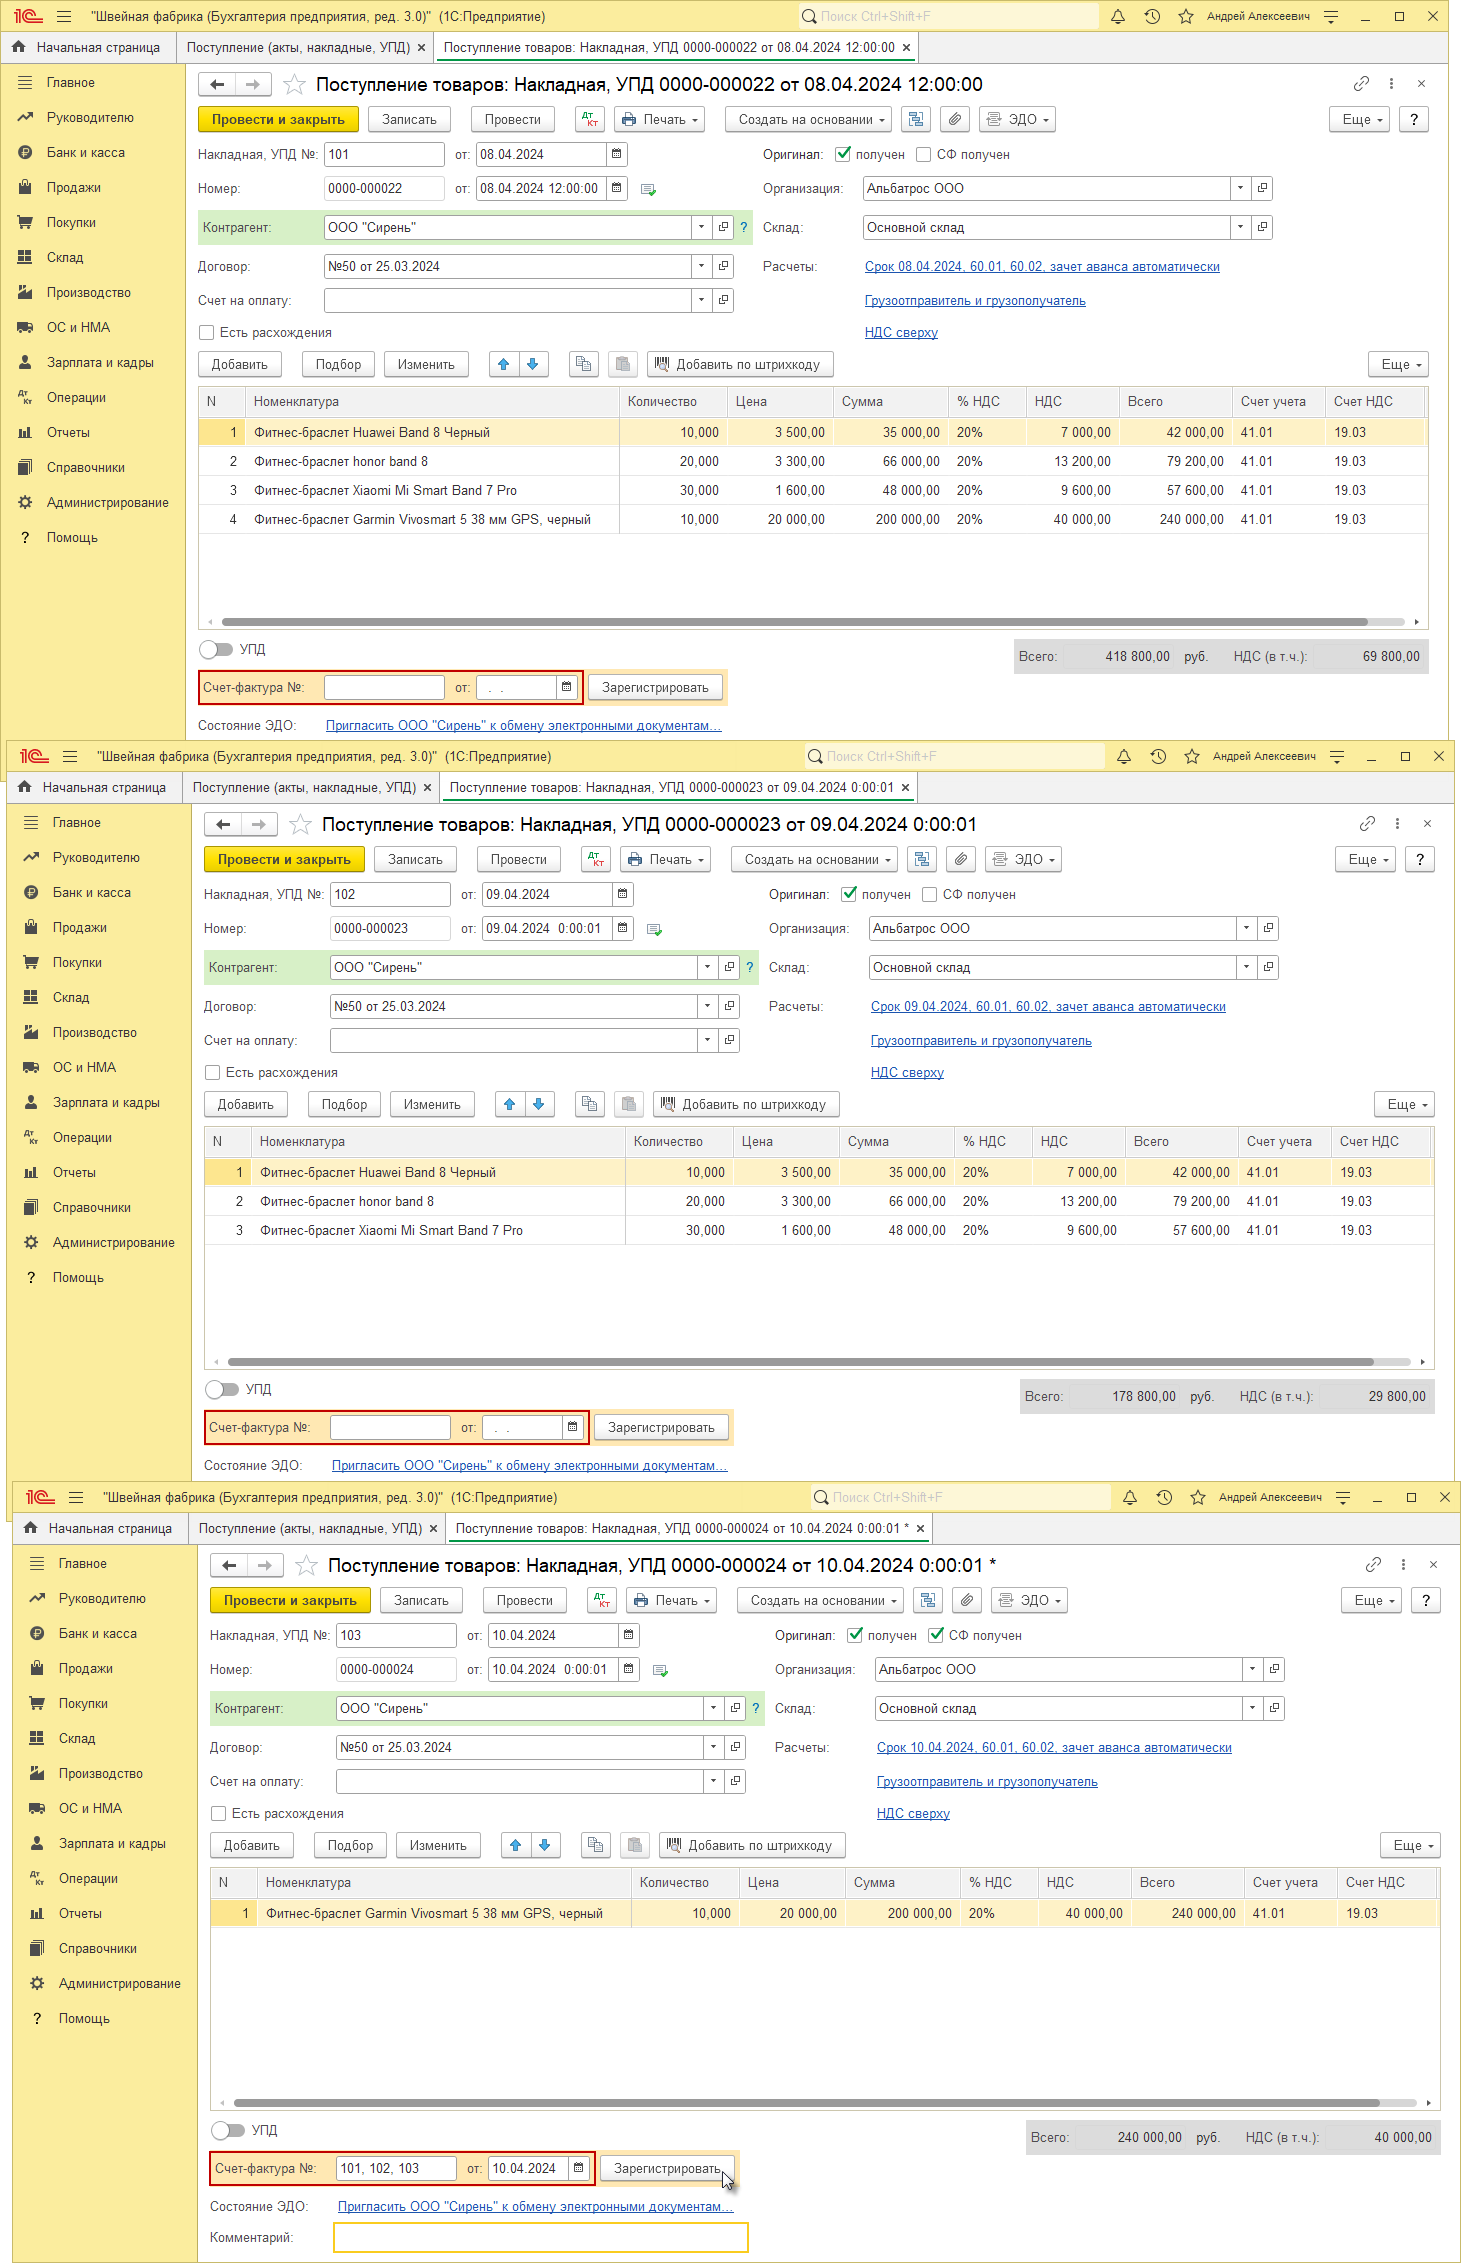The width and height of the screenshot is (1463, 2265).
Task: Move row down arrow in document 0000-000022
Action: tap(533, 364)
